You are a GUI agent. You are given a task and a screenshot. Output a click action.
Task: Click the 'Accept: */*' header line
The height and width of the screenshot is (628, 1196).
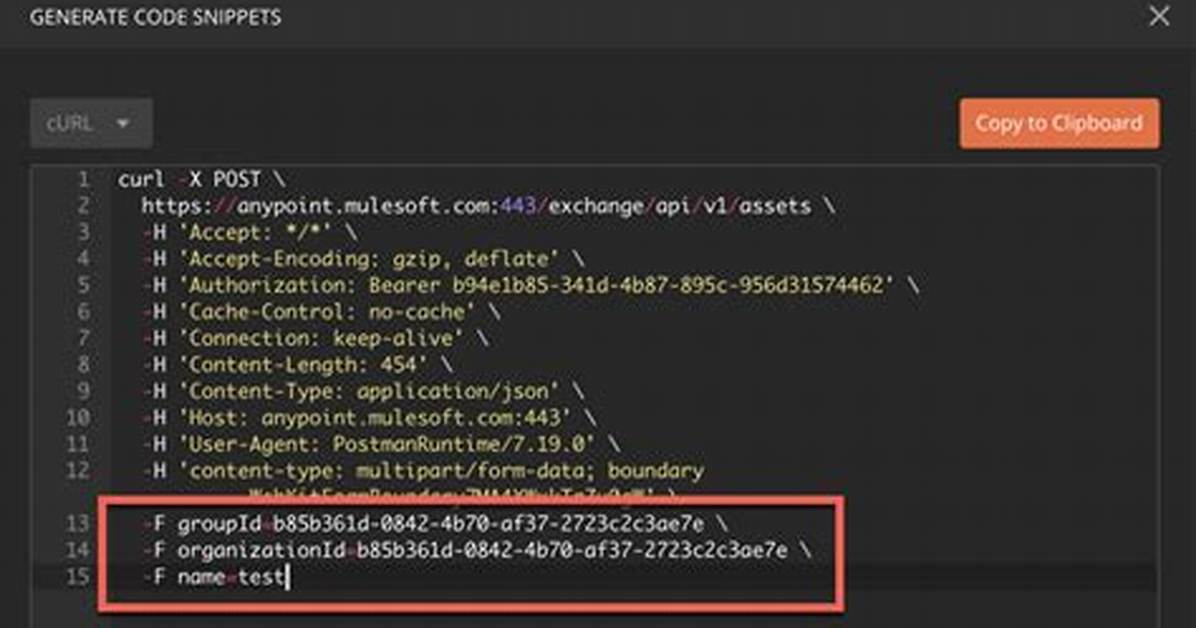[x=250, y=233]
